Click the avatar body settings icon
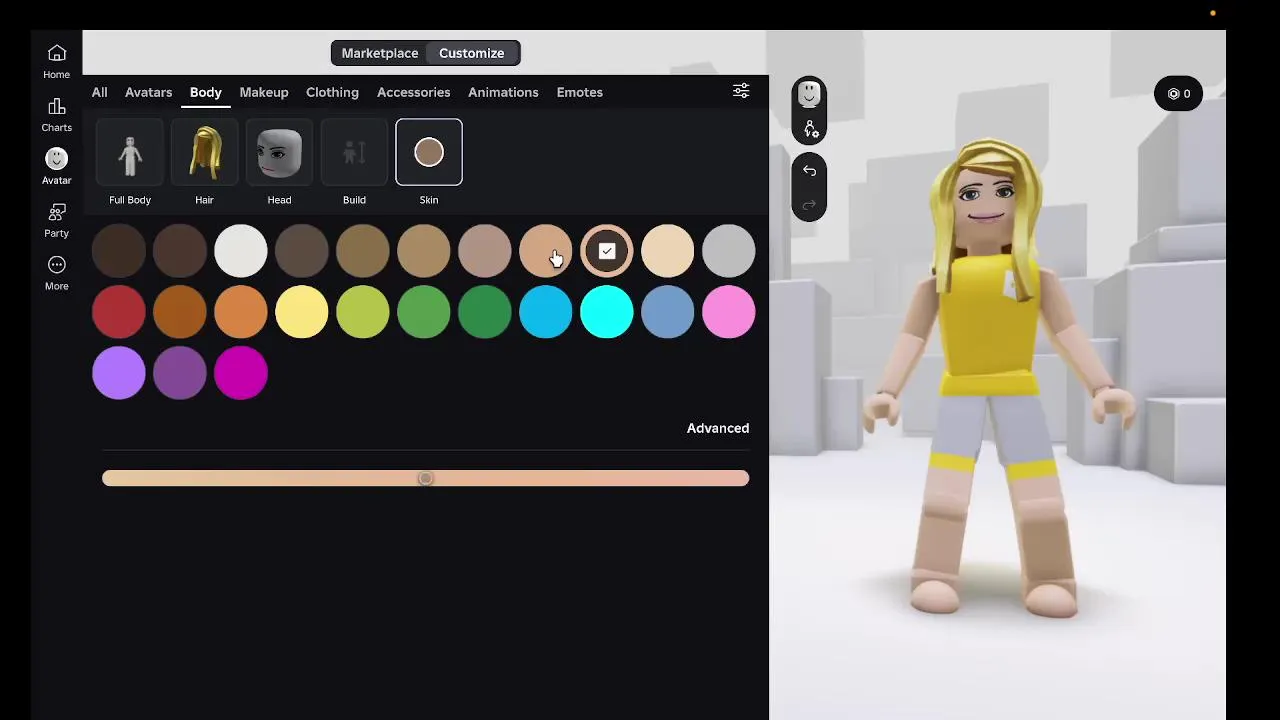 (x=809, y=129)
